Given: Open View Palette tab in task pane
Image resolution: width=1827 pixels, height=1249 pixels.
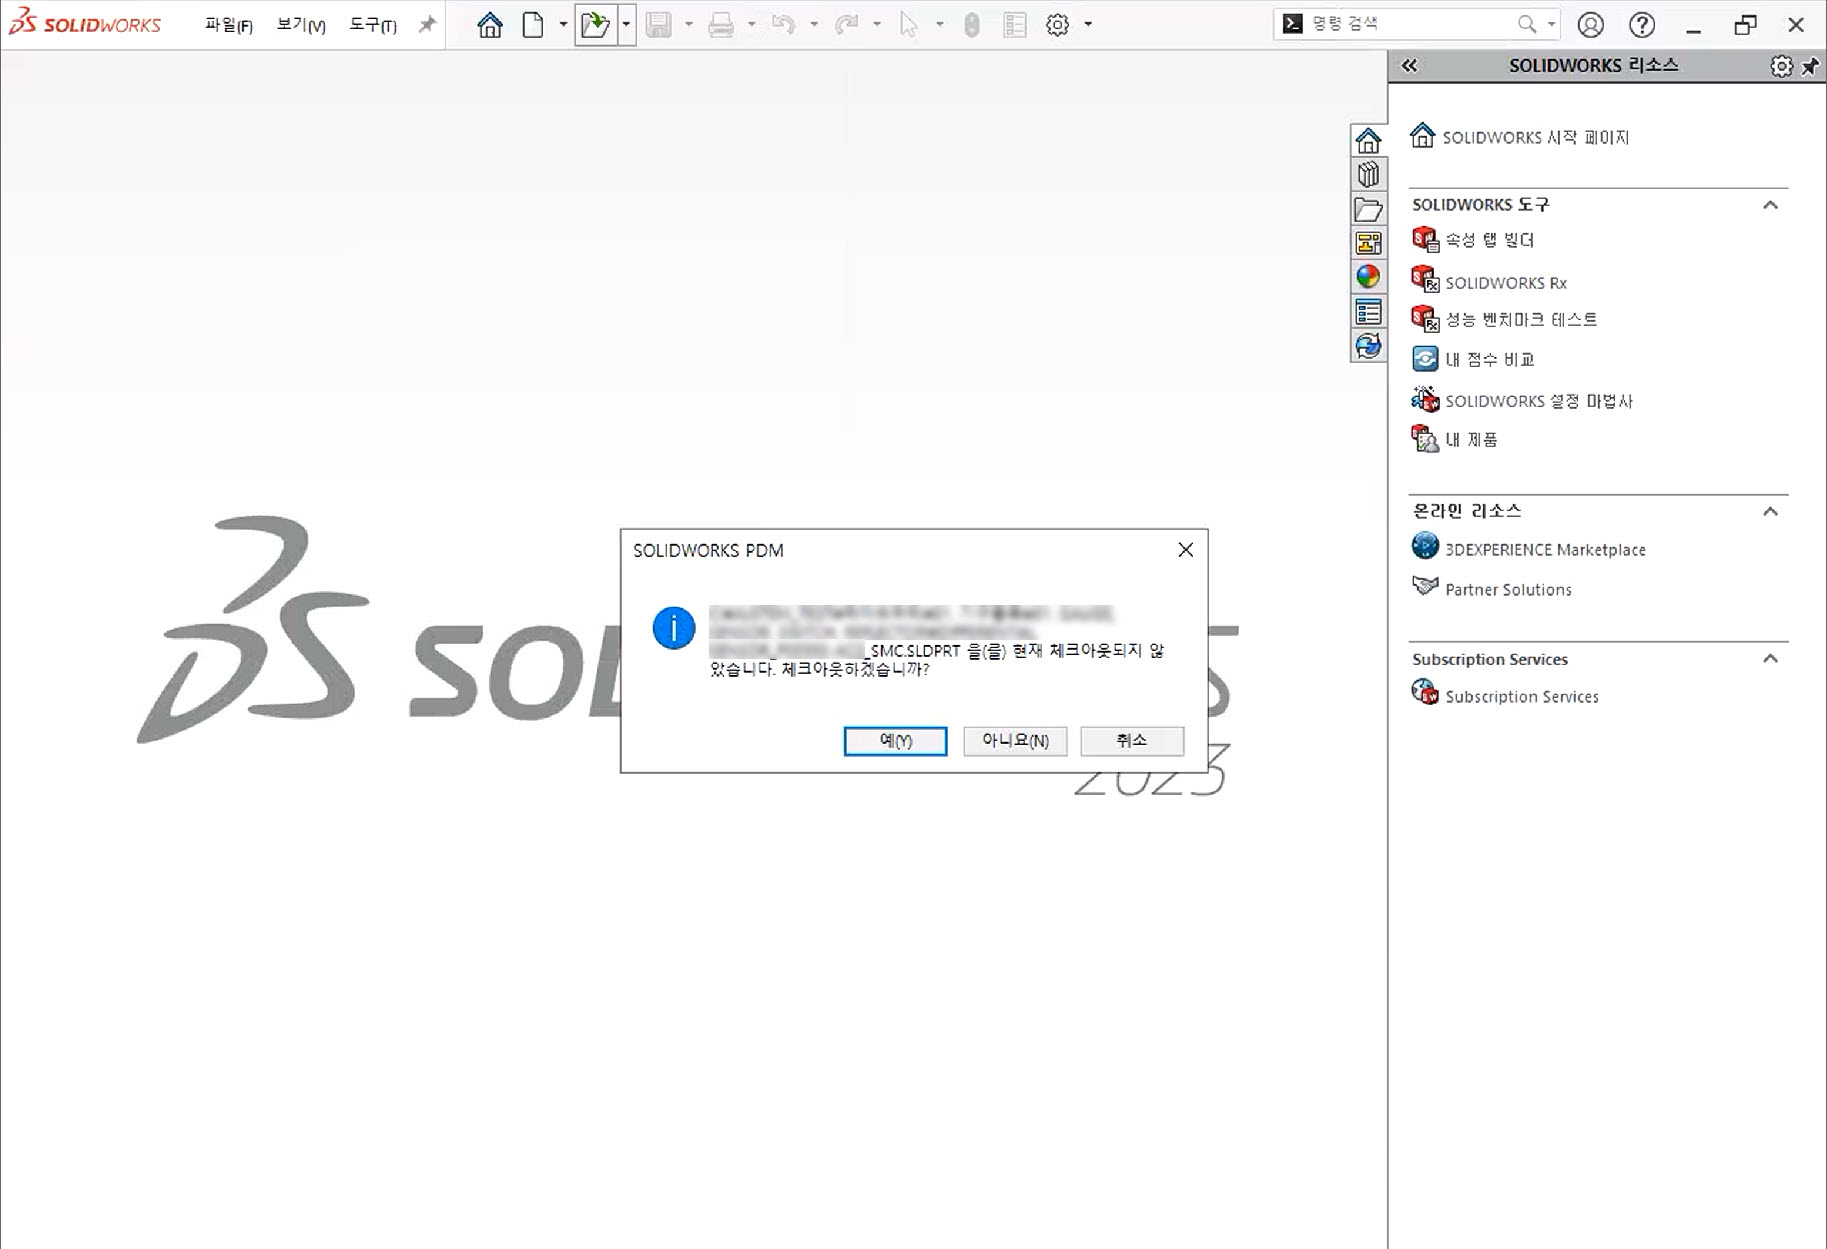Looking at the screenshot, I should coord(1368,243).
